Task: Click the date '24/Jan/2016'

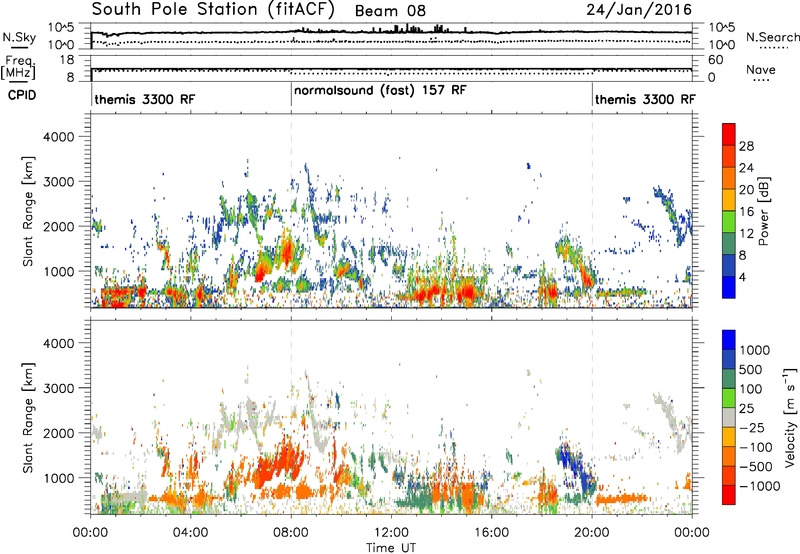Action: [639, 10]
